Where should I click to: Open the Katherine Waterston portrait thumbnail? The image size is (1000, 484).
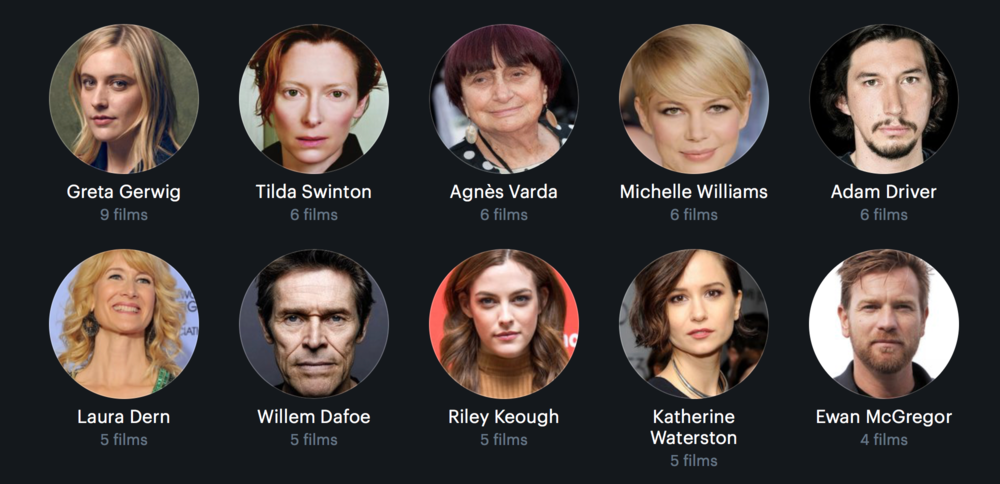point(694,323)
